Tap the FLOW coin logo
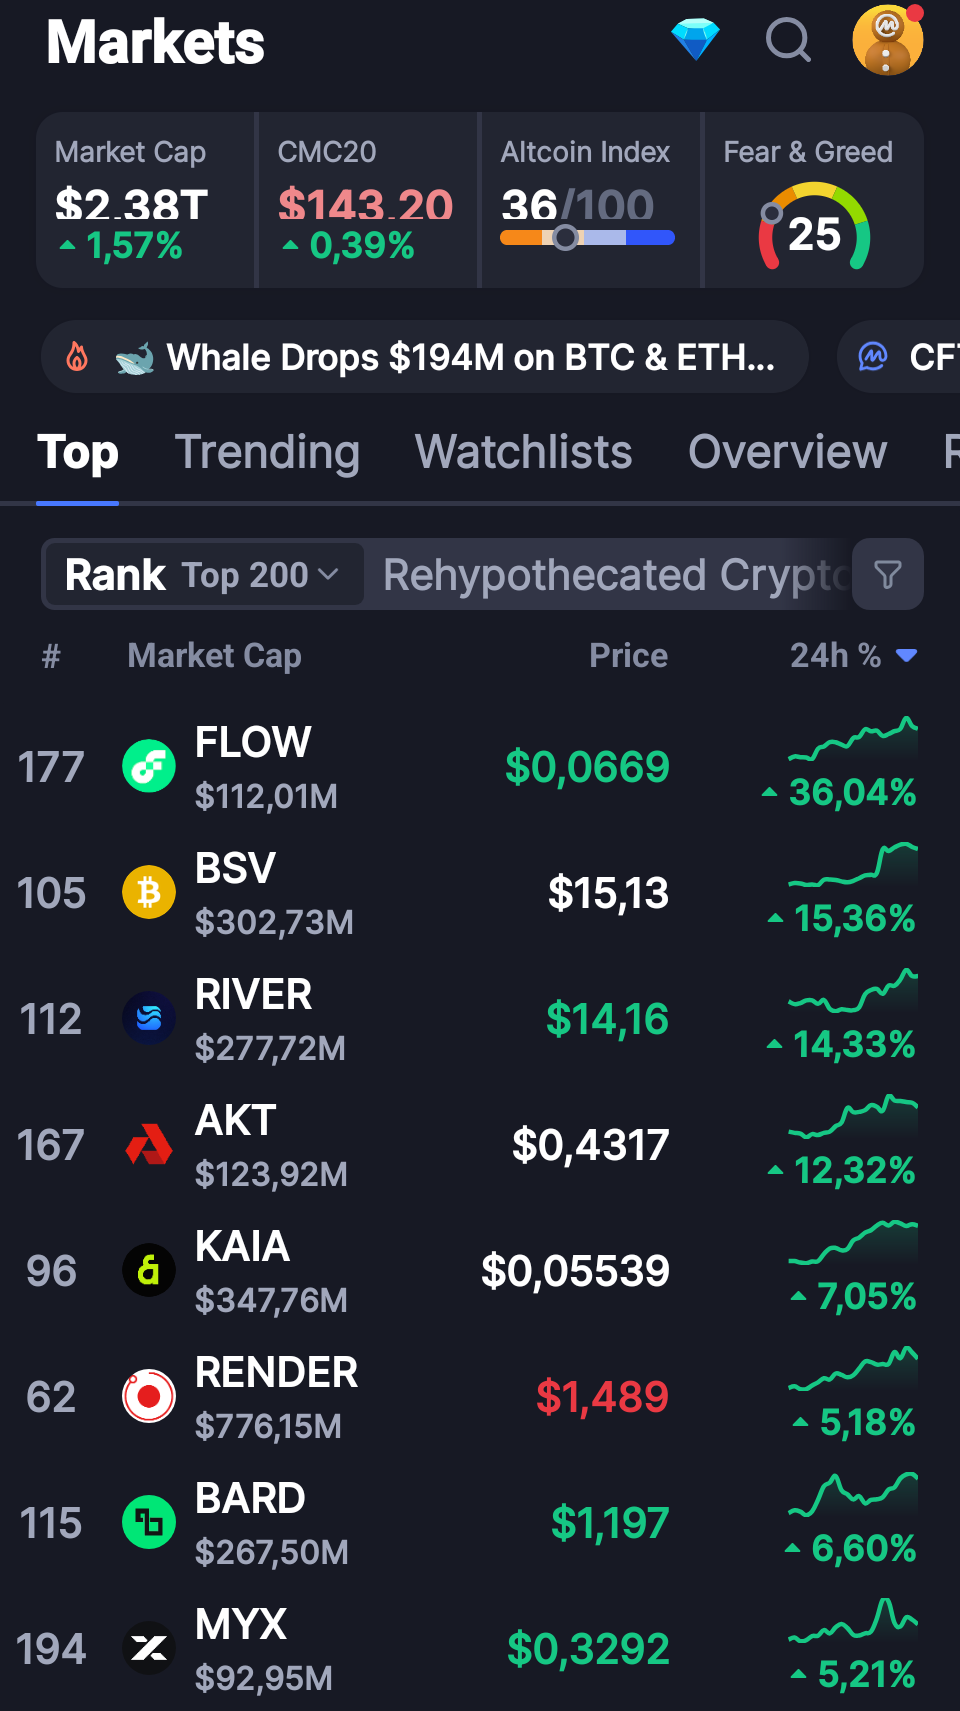The width and height of the screenshot is (960, 1711). 149,766
